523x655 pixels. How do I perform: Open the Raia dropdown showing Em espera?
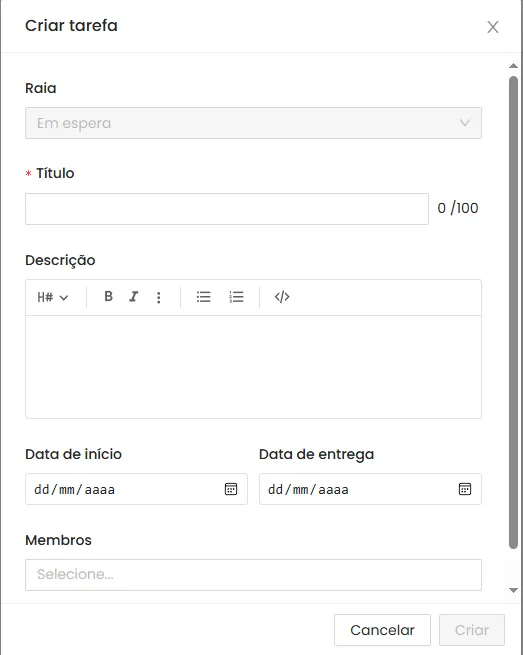pos(253,123)
